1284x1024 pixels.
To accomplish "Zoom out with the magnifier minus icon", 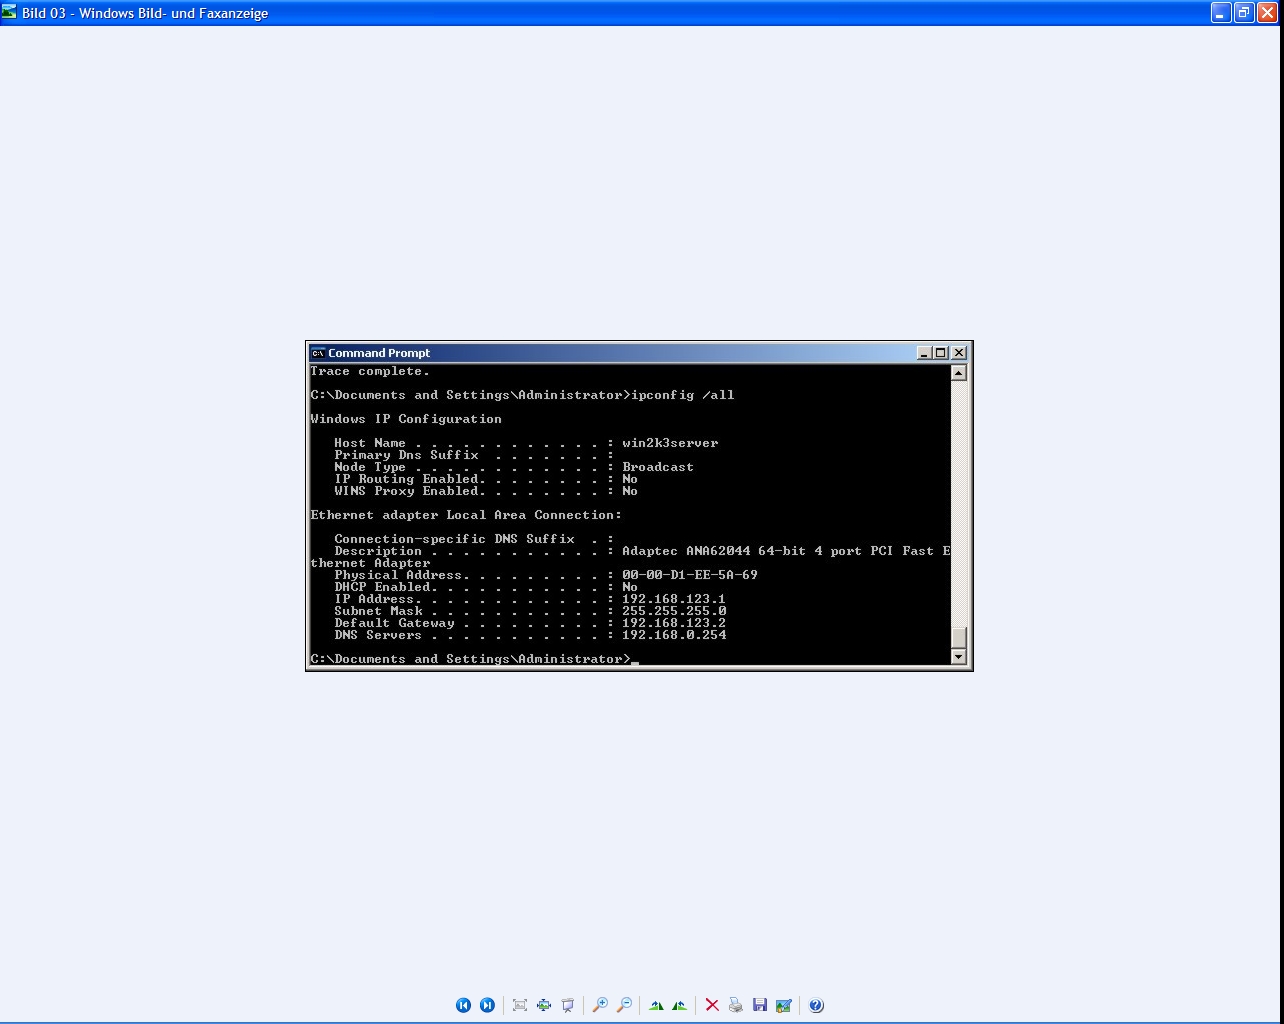I will (x=624, y=1005).
